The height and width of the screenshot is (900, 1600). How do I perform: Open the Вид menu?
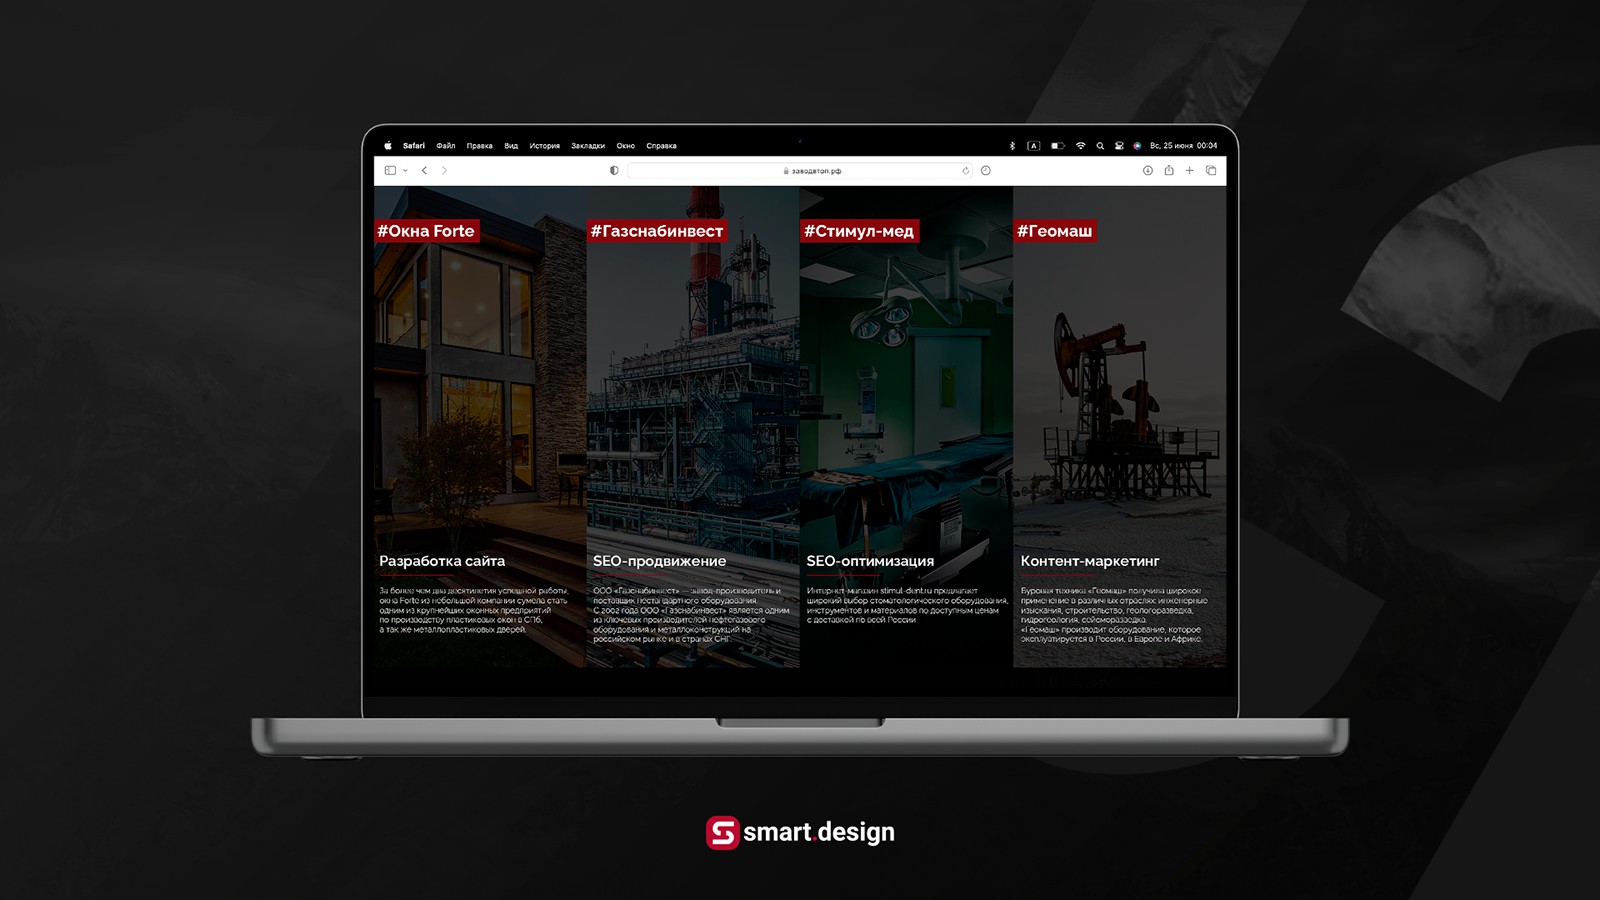coord(511,146)
